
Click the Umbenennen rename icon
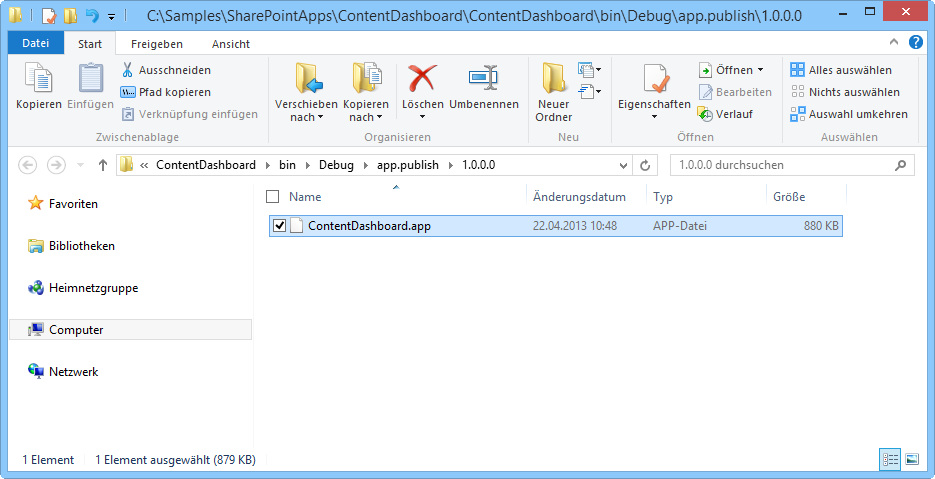click(483, 78)
